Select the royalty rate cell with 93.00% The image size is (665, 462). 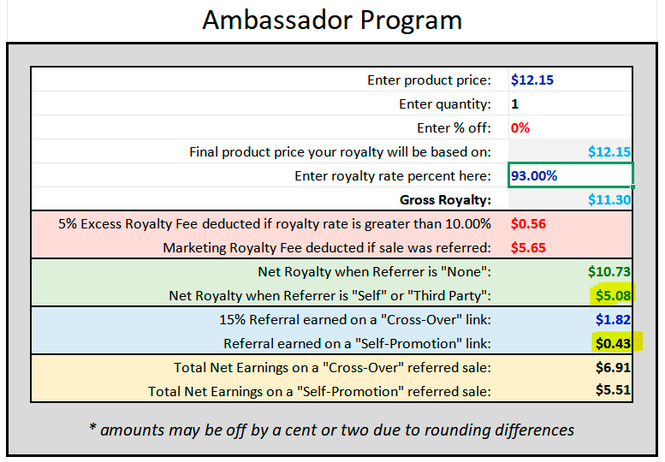pos(570,175)
